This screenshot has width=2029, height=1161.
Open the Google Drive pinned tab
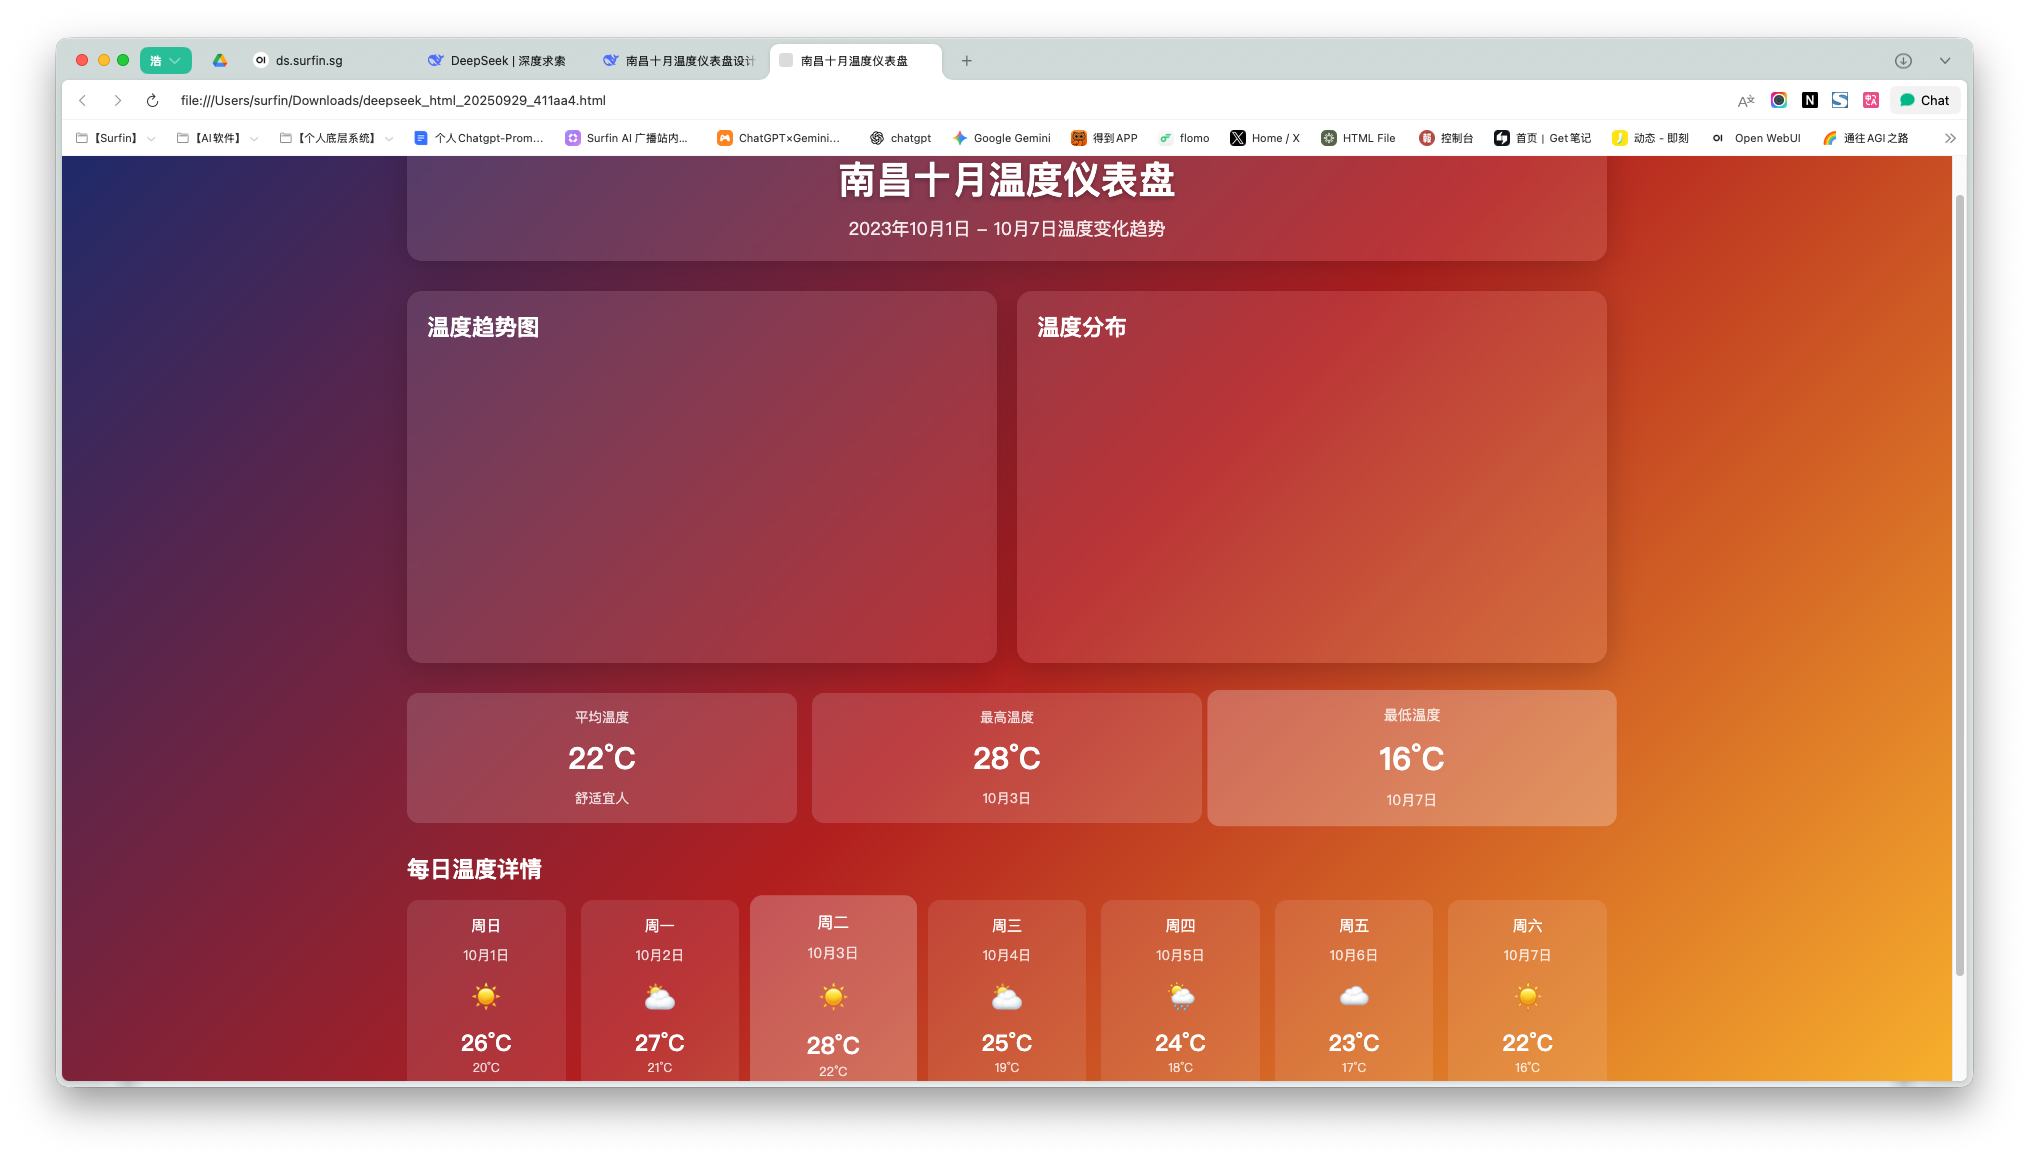(220, 61)
